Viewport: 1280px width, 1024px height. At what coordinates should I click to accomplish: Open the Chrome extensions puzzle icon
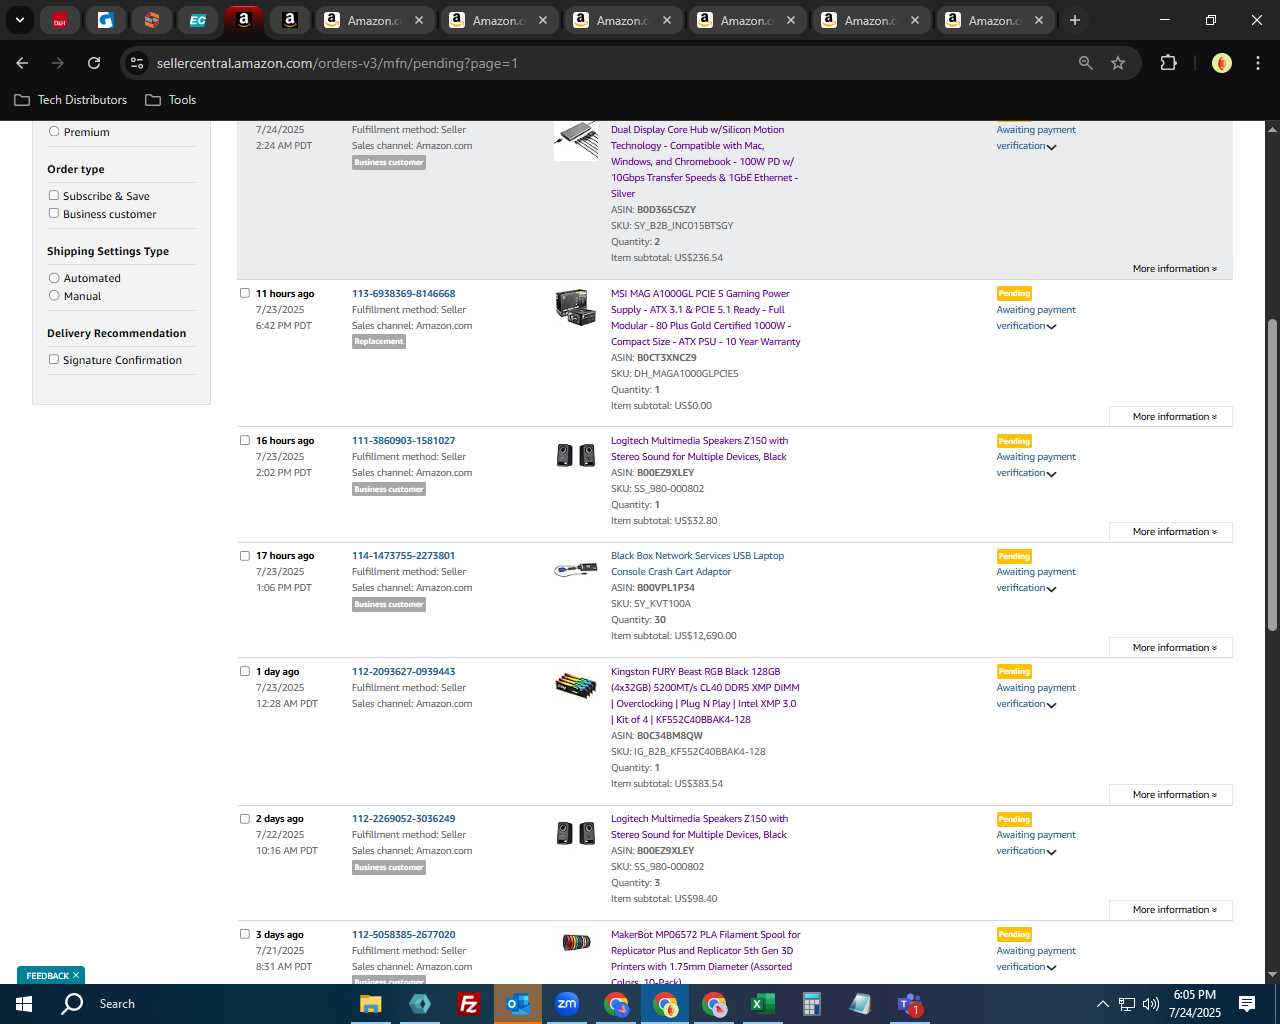pyautogui.click(x=1168, y=63)
